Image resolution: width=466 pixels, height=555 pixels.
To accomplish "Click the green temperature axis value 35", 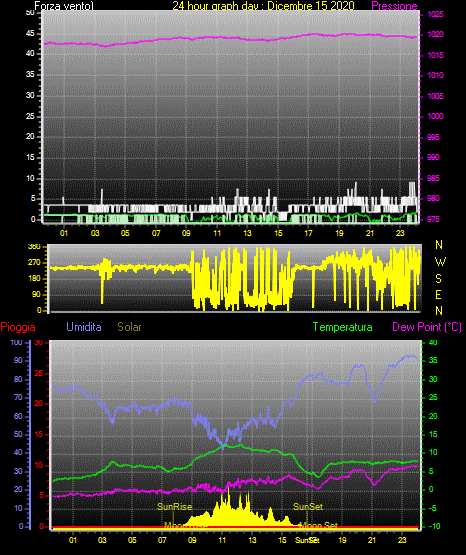I will tap(433, 360).
